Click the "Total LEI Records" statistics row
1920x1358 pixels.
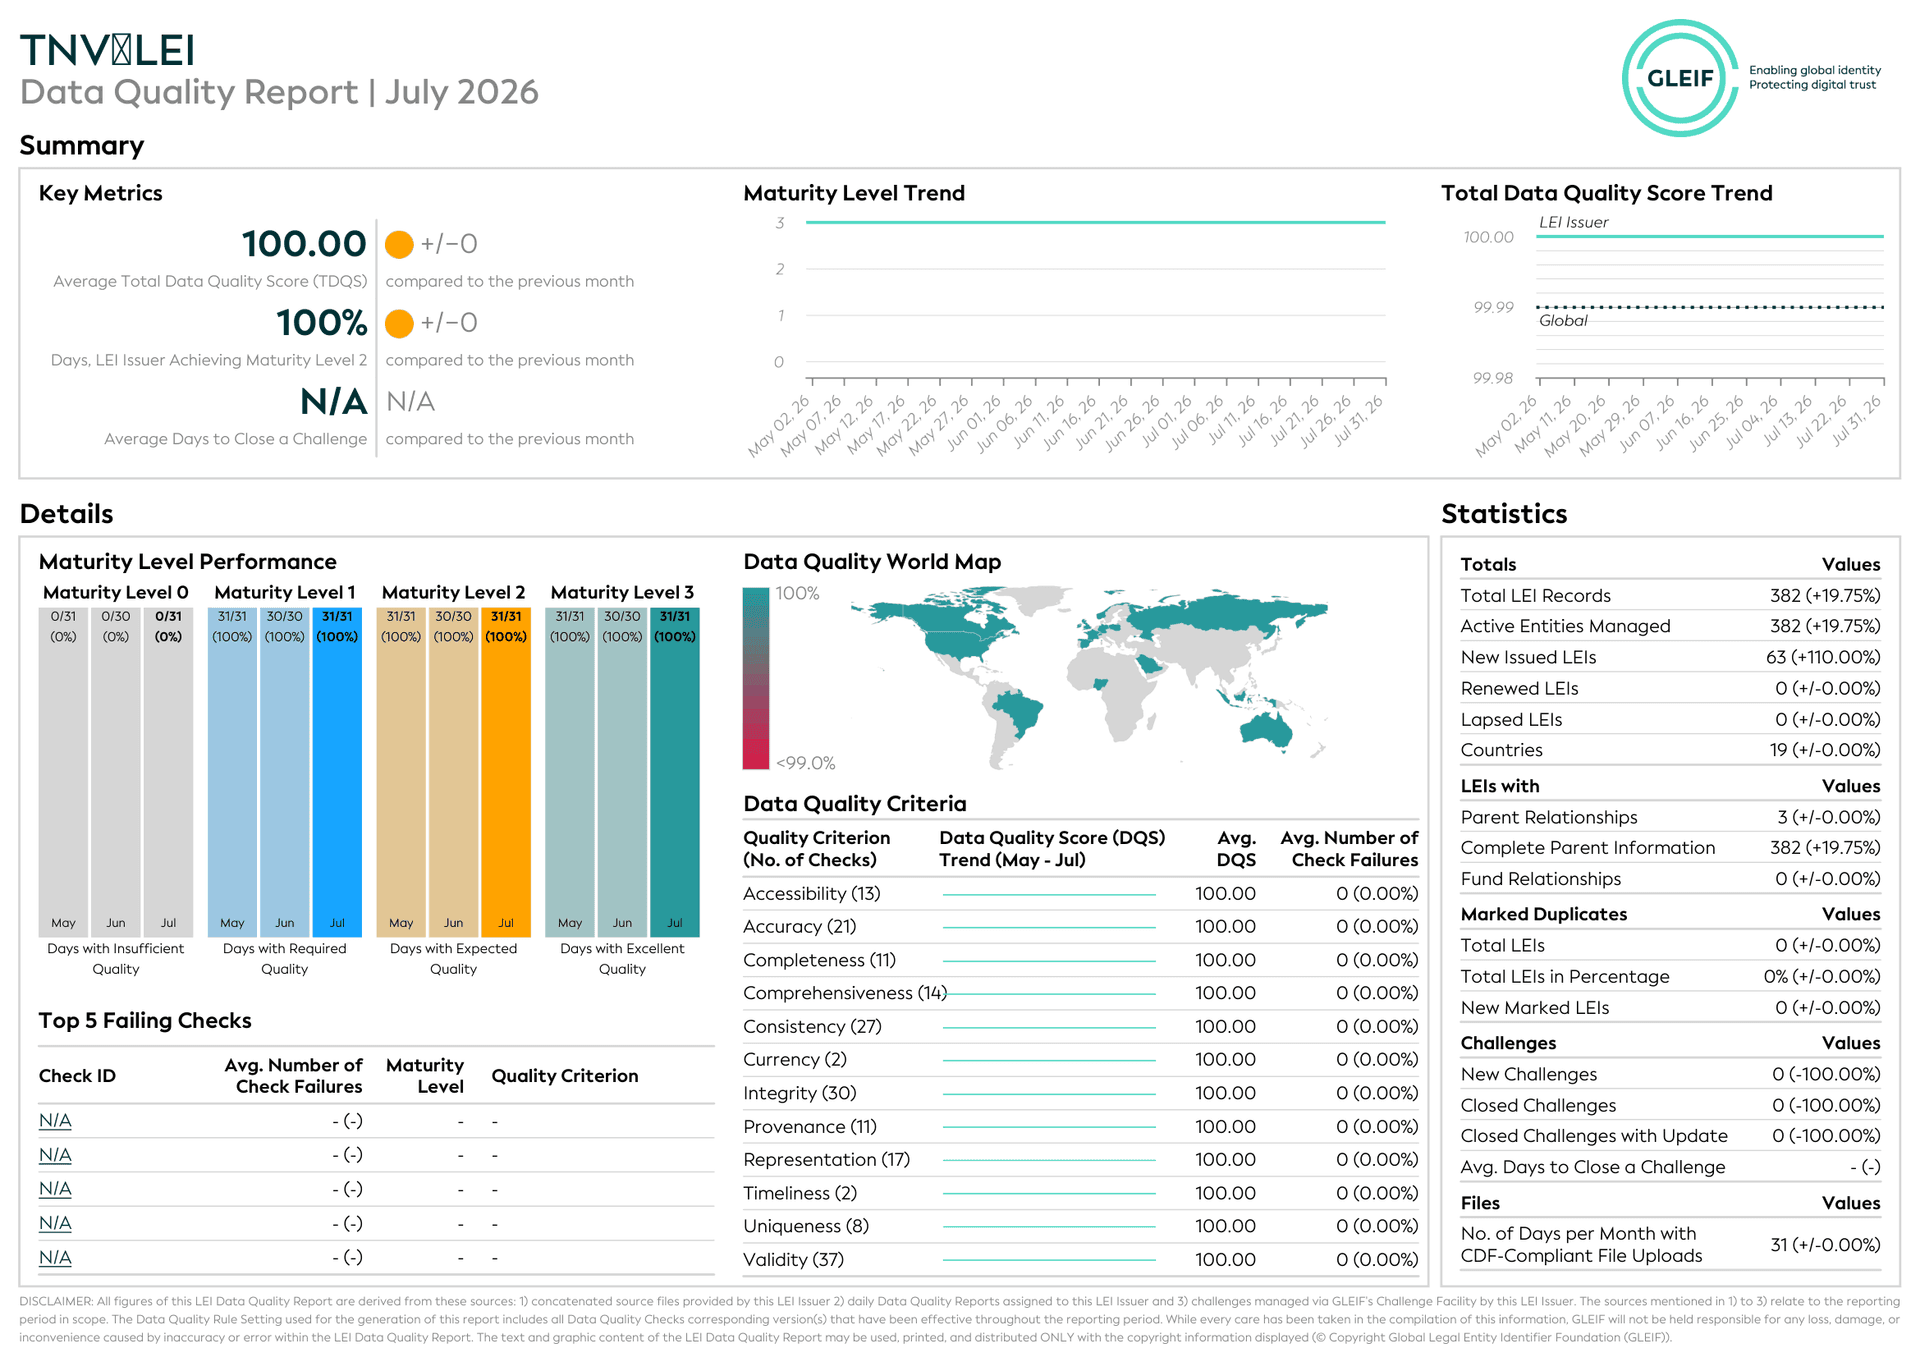tap(1670, 596)
